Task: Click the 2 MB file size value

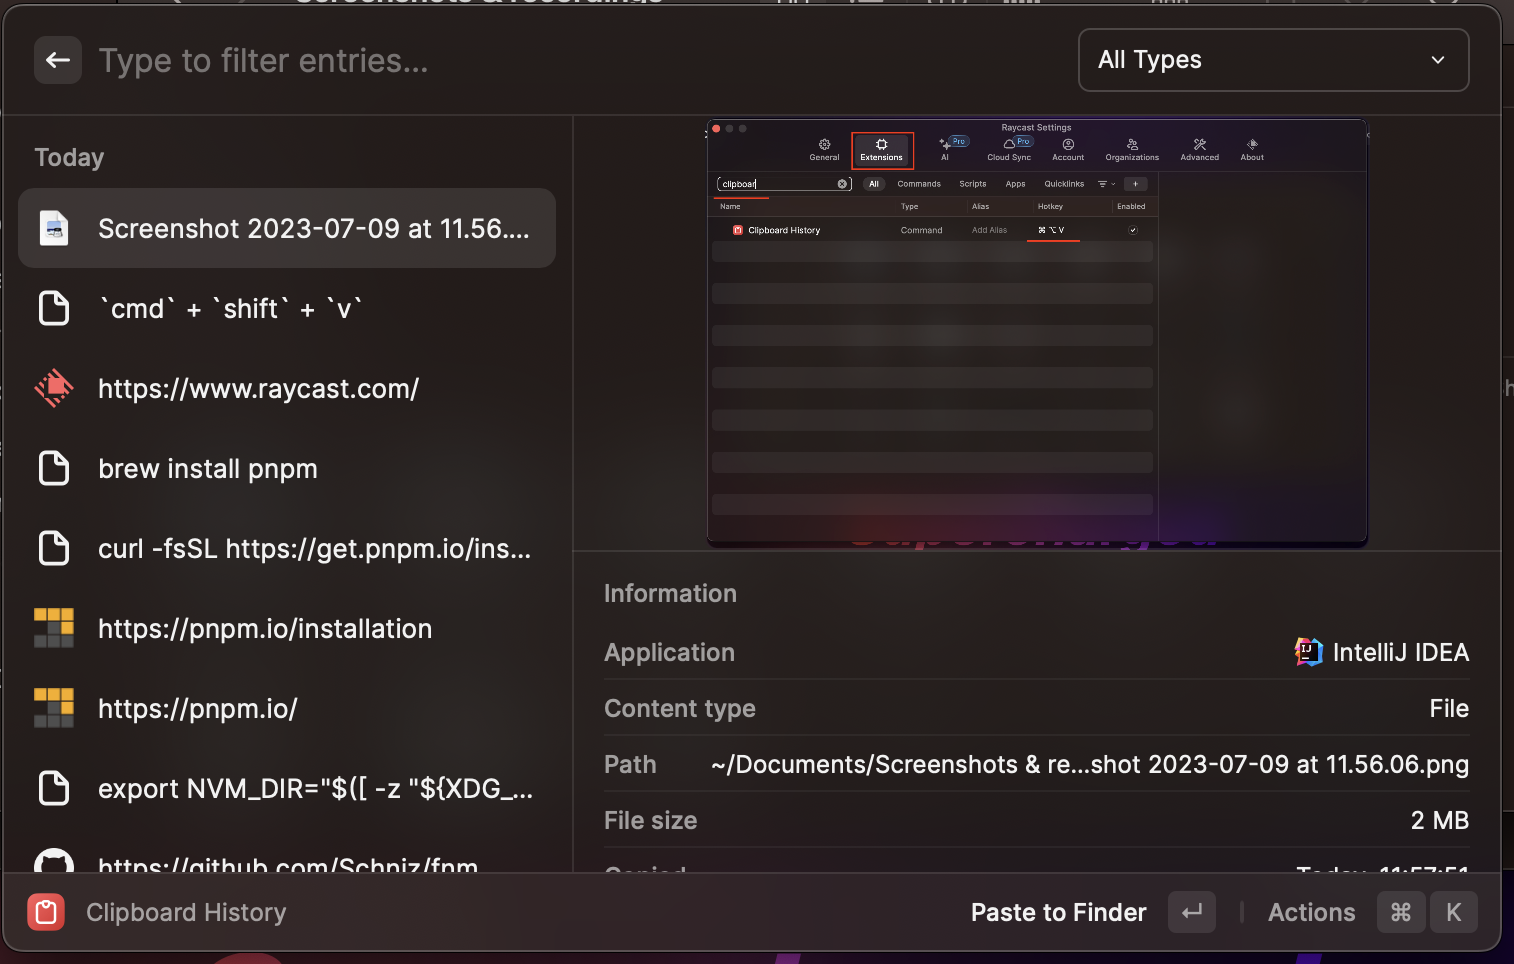Action: 1439,820
